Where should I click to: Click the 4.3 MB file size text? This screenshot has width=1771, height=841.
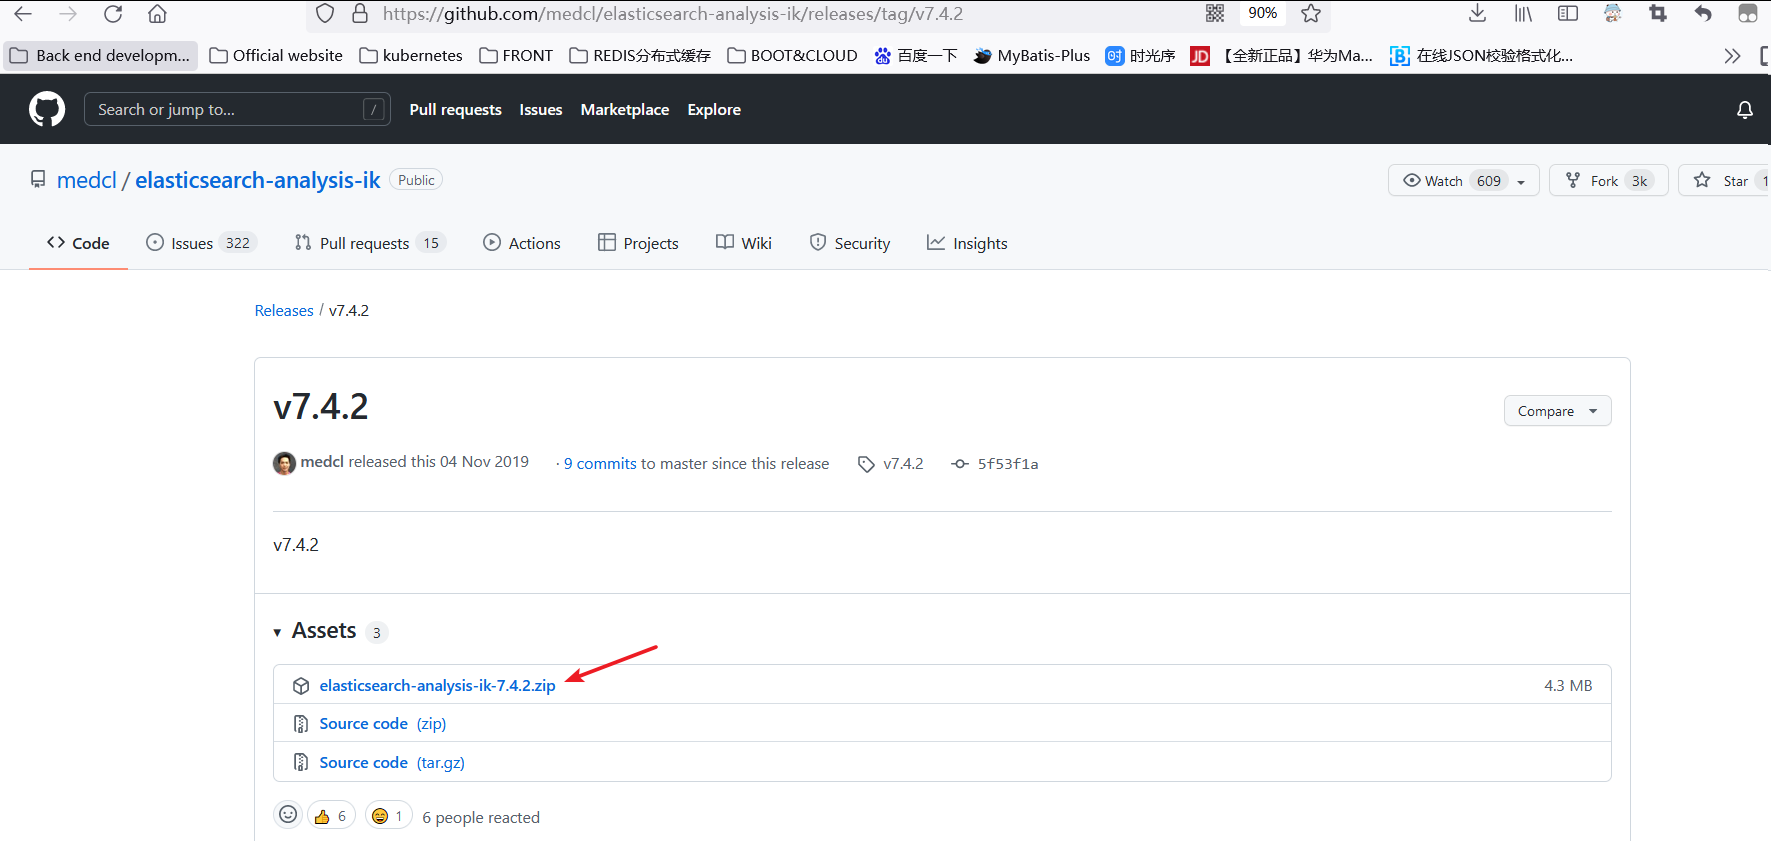1568,686
